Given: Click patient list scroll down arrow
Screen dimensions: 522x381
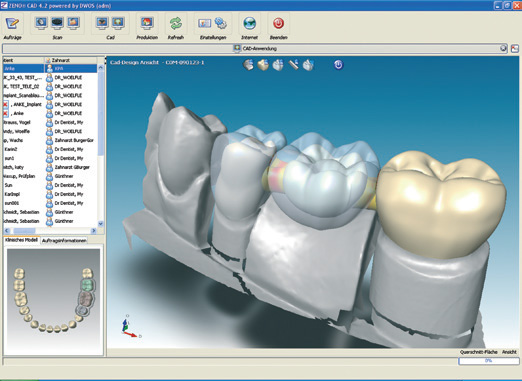Looking at the screenshot, I should click(101, 224).
